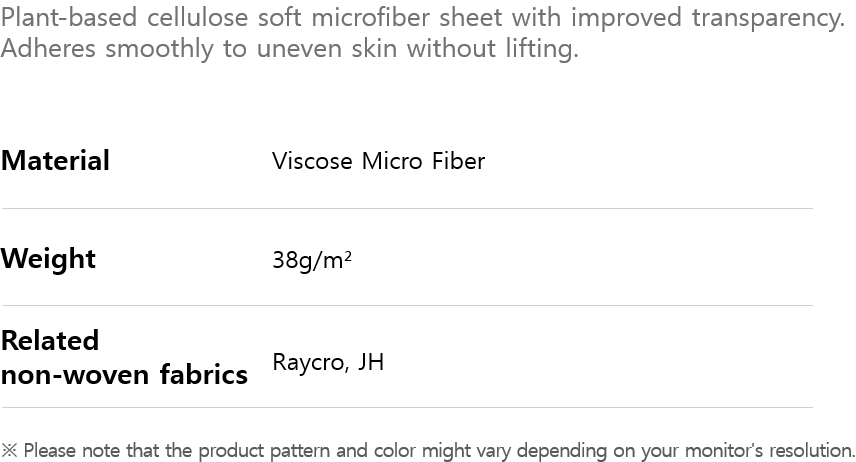Click the Weight row label
This screenshot has height=462, width=856.
click(x=48, y=258)
